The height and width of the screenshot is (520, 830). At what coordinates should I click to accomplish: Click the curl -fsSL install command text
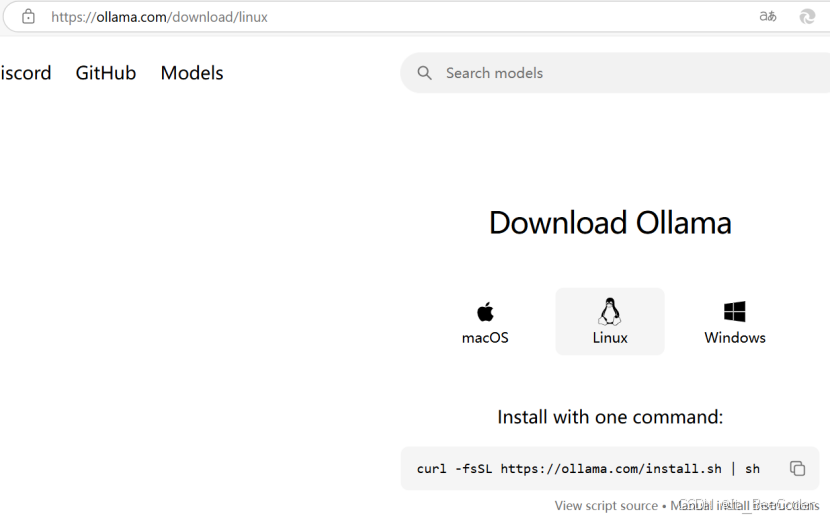588,469
